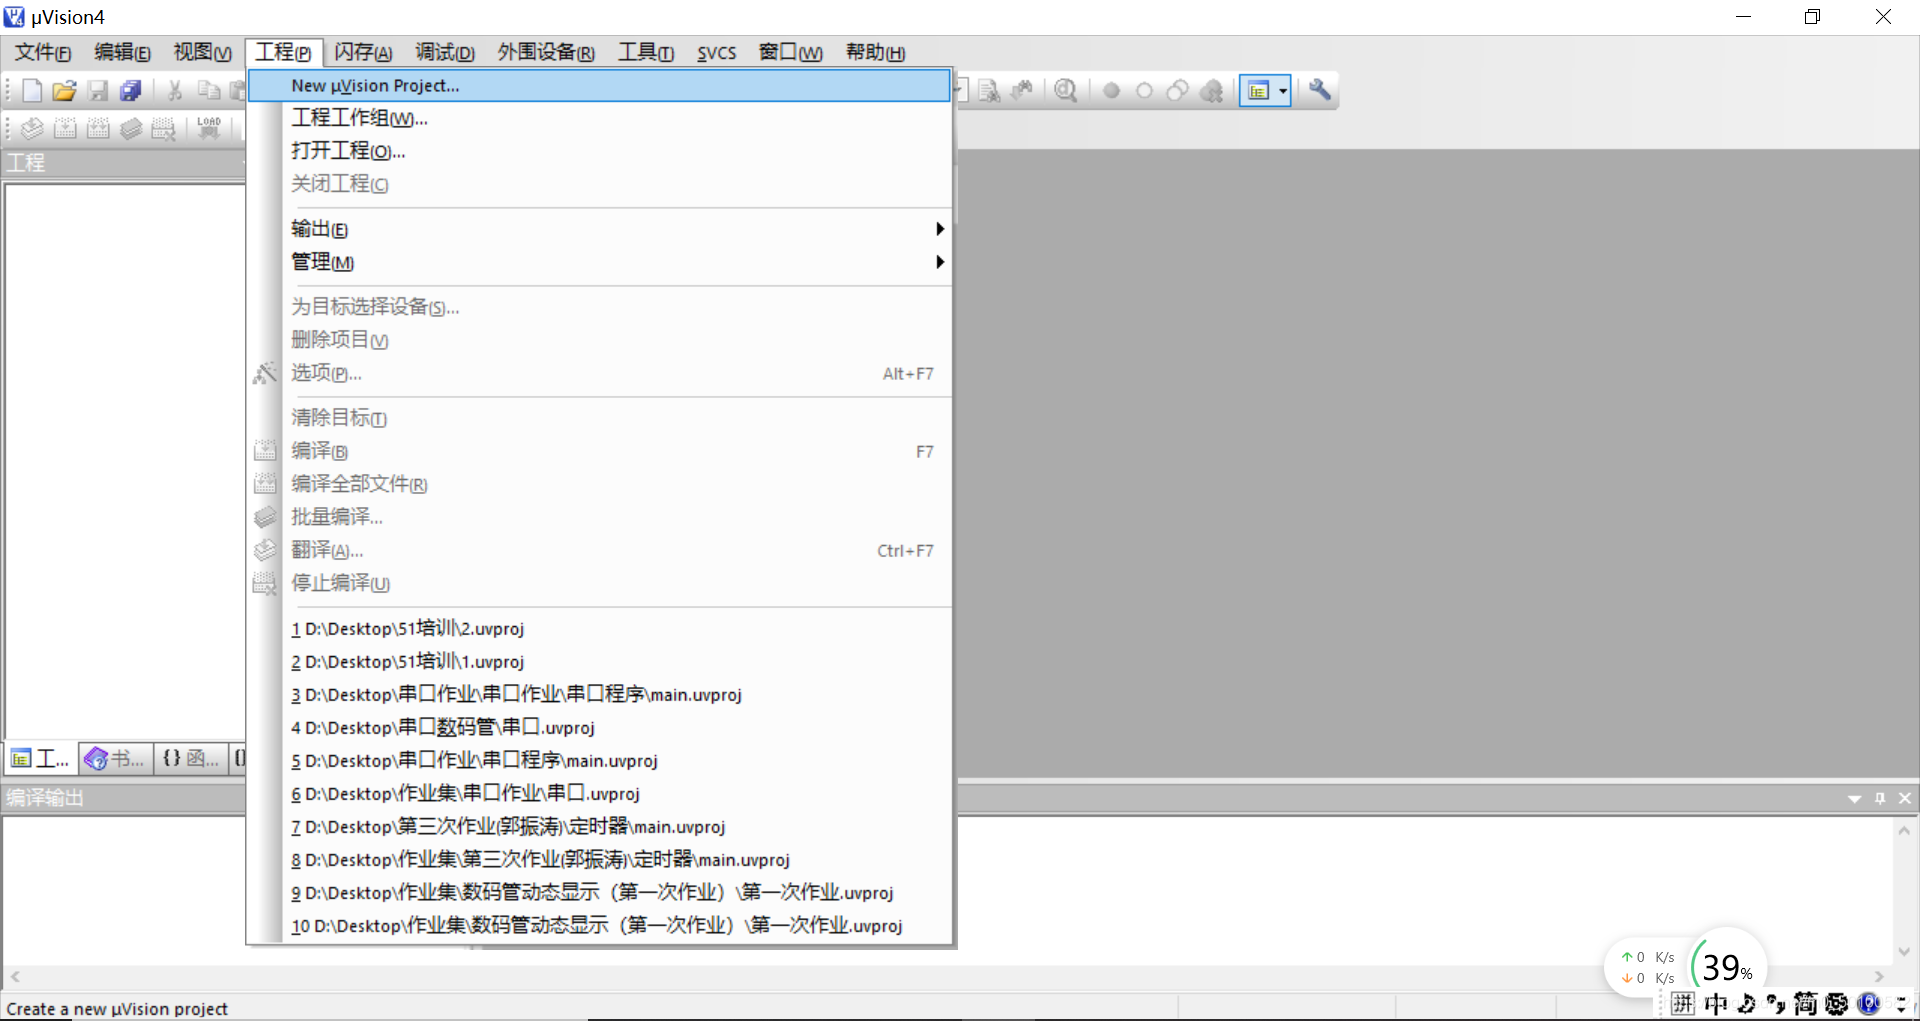Open recent project 6 串口作业\串口.uvproj
The width and height of the screenshot is (1920, 1021).
pos(599,794)
